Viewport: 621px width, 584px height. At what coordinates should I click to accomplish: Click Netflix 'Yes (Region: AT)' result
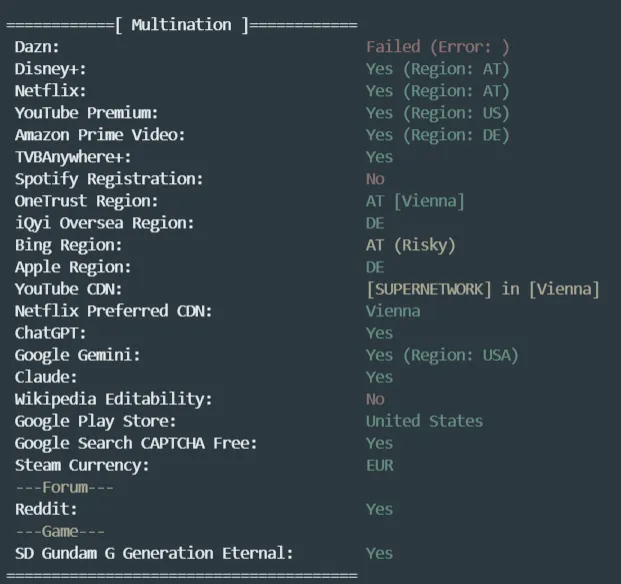coord(437,91)
